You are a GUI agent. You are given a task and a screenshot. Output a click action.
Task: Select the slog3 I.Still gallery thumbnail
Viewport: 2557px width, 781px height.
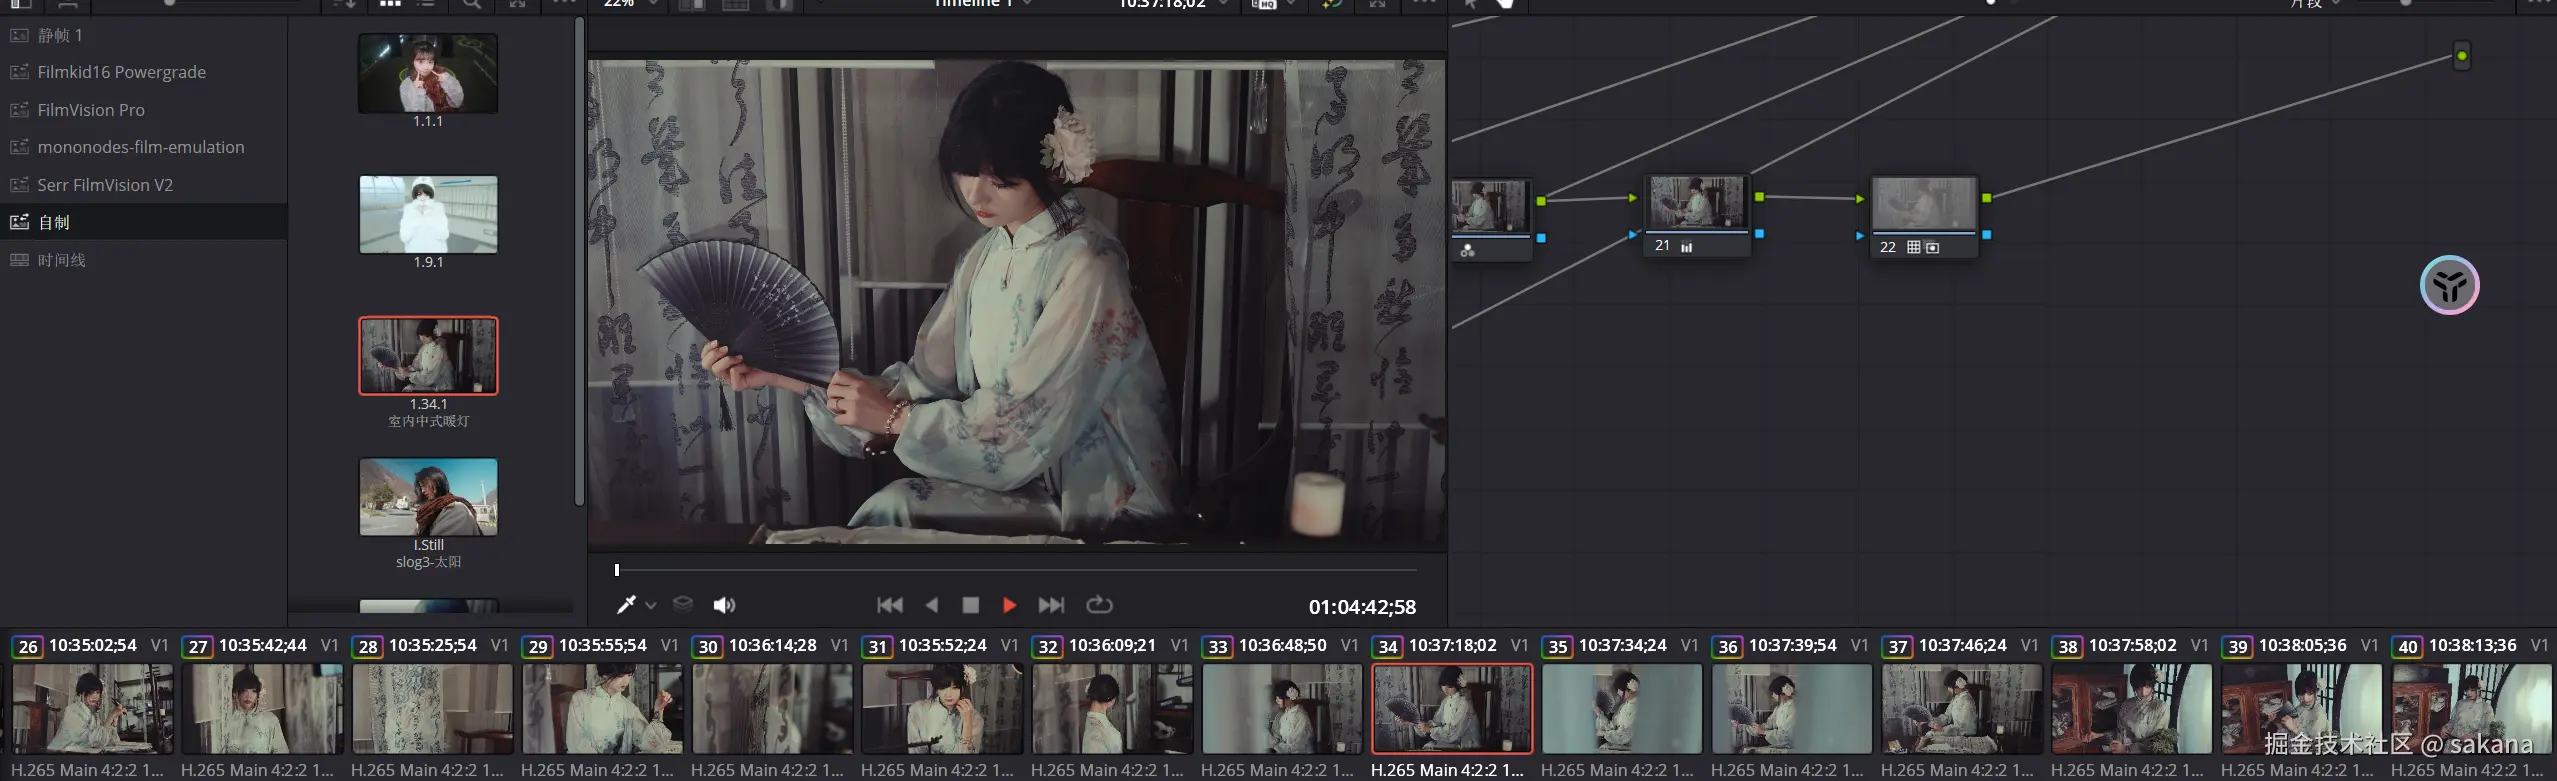[428, 497]
